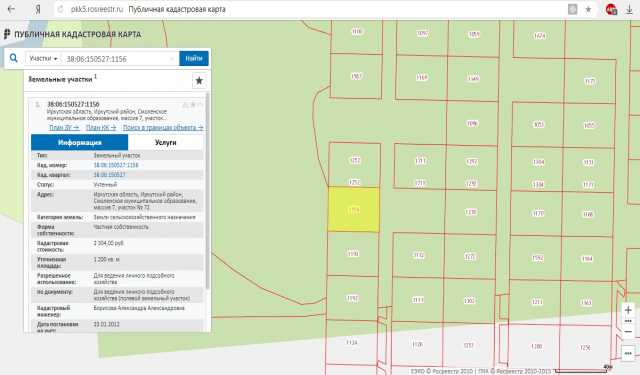Open browser downloads arrow icon
This screenshot has height=375, width=640.
coord(629,9)
